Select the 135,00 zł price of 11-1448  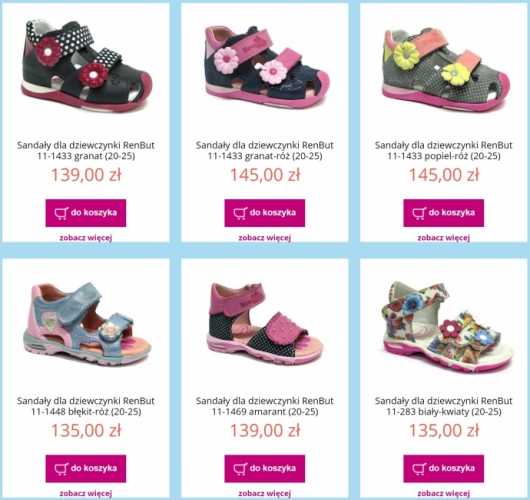click(x=86, y=430)
